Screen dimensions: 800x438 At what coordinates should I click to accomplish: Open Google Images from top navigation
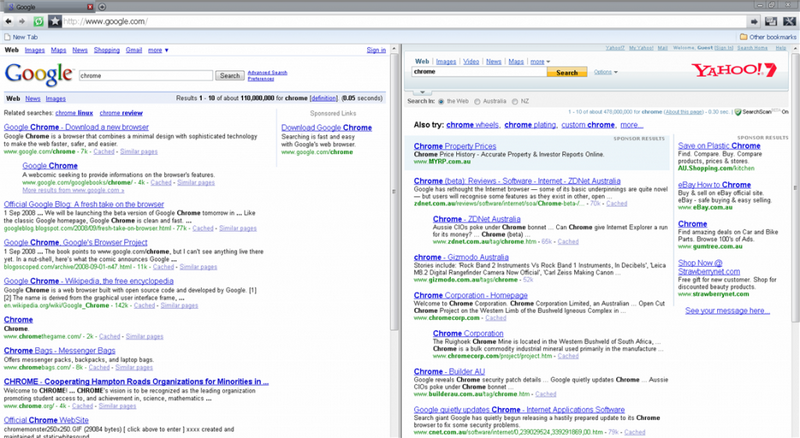pyautogui.click(x=35, y=50)
